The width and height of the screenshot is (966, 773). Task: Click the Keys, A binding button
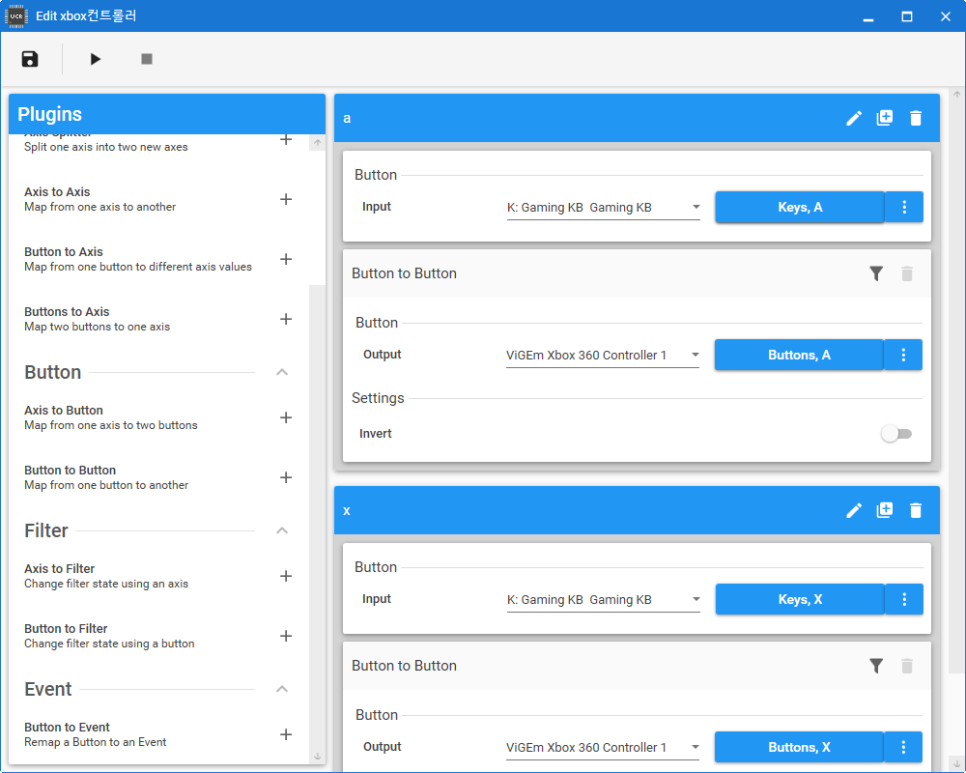click(x=800, y=207)
